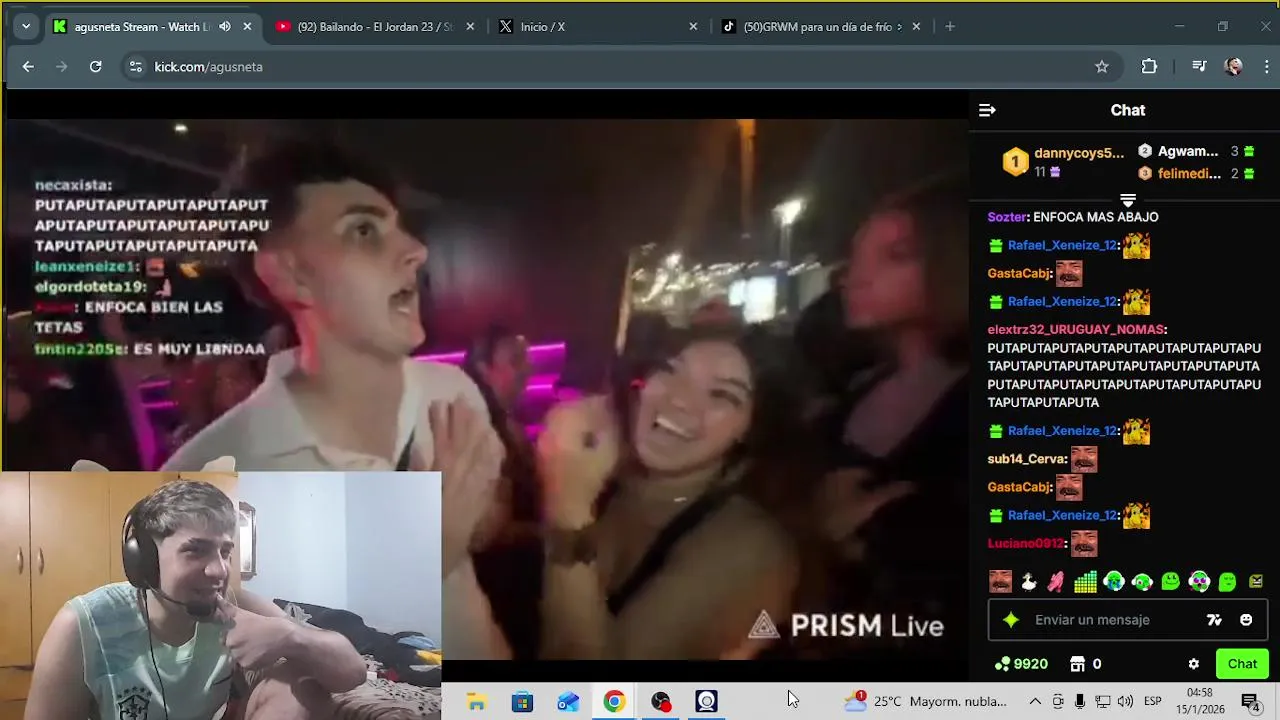
Task: Click Agwam... second place gifter
Action: tap(1188, 152)
